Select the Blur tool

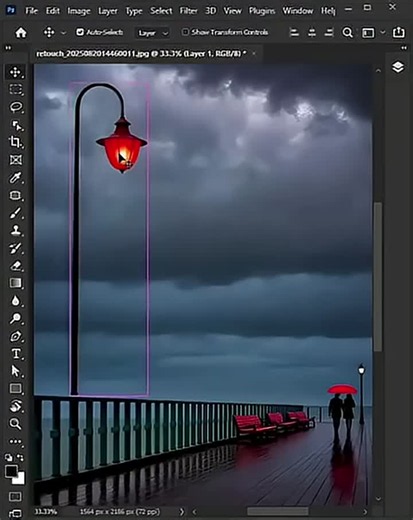point(15,301)
